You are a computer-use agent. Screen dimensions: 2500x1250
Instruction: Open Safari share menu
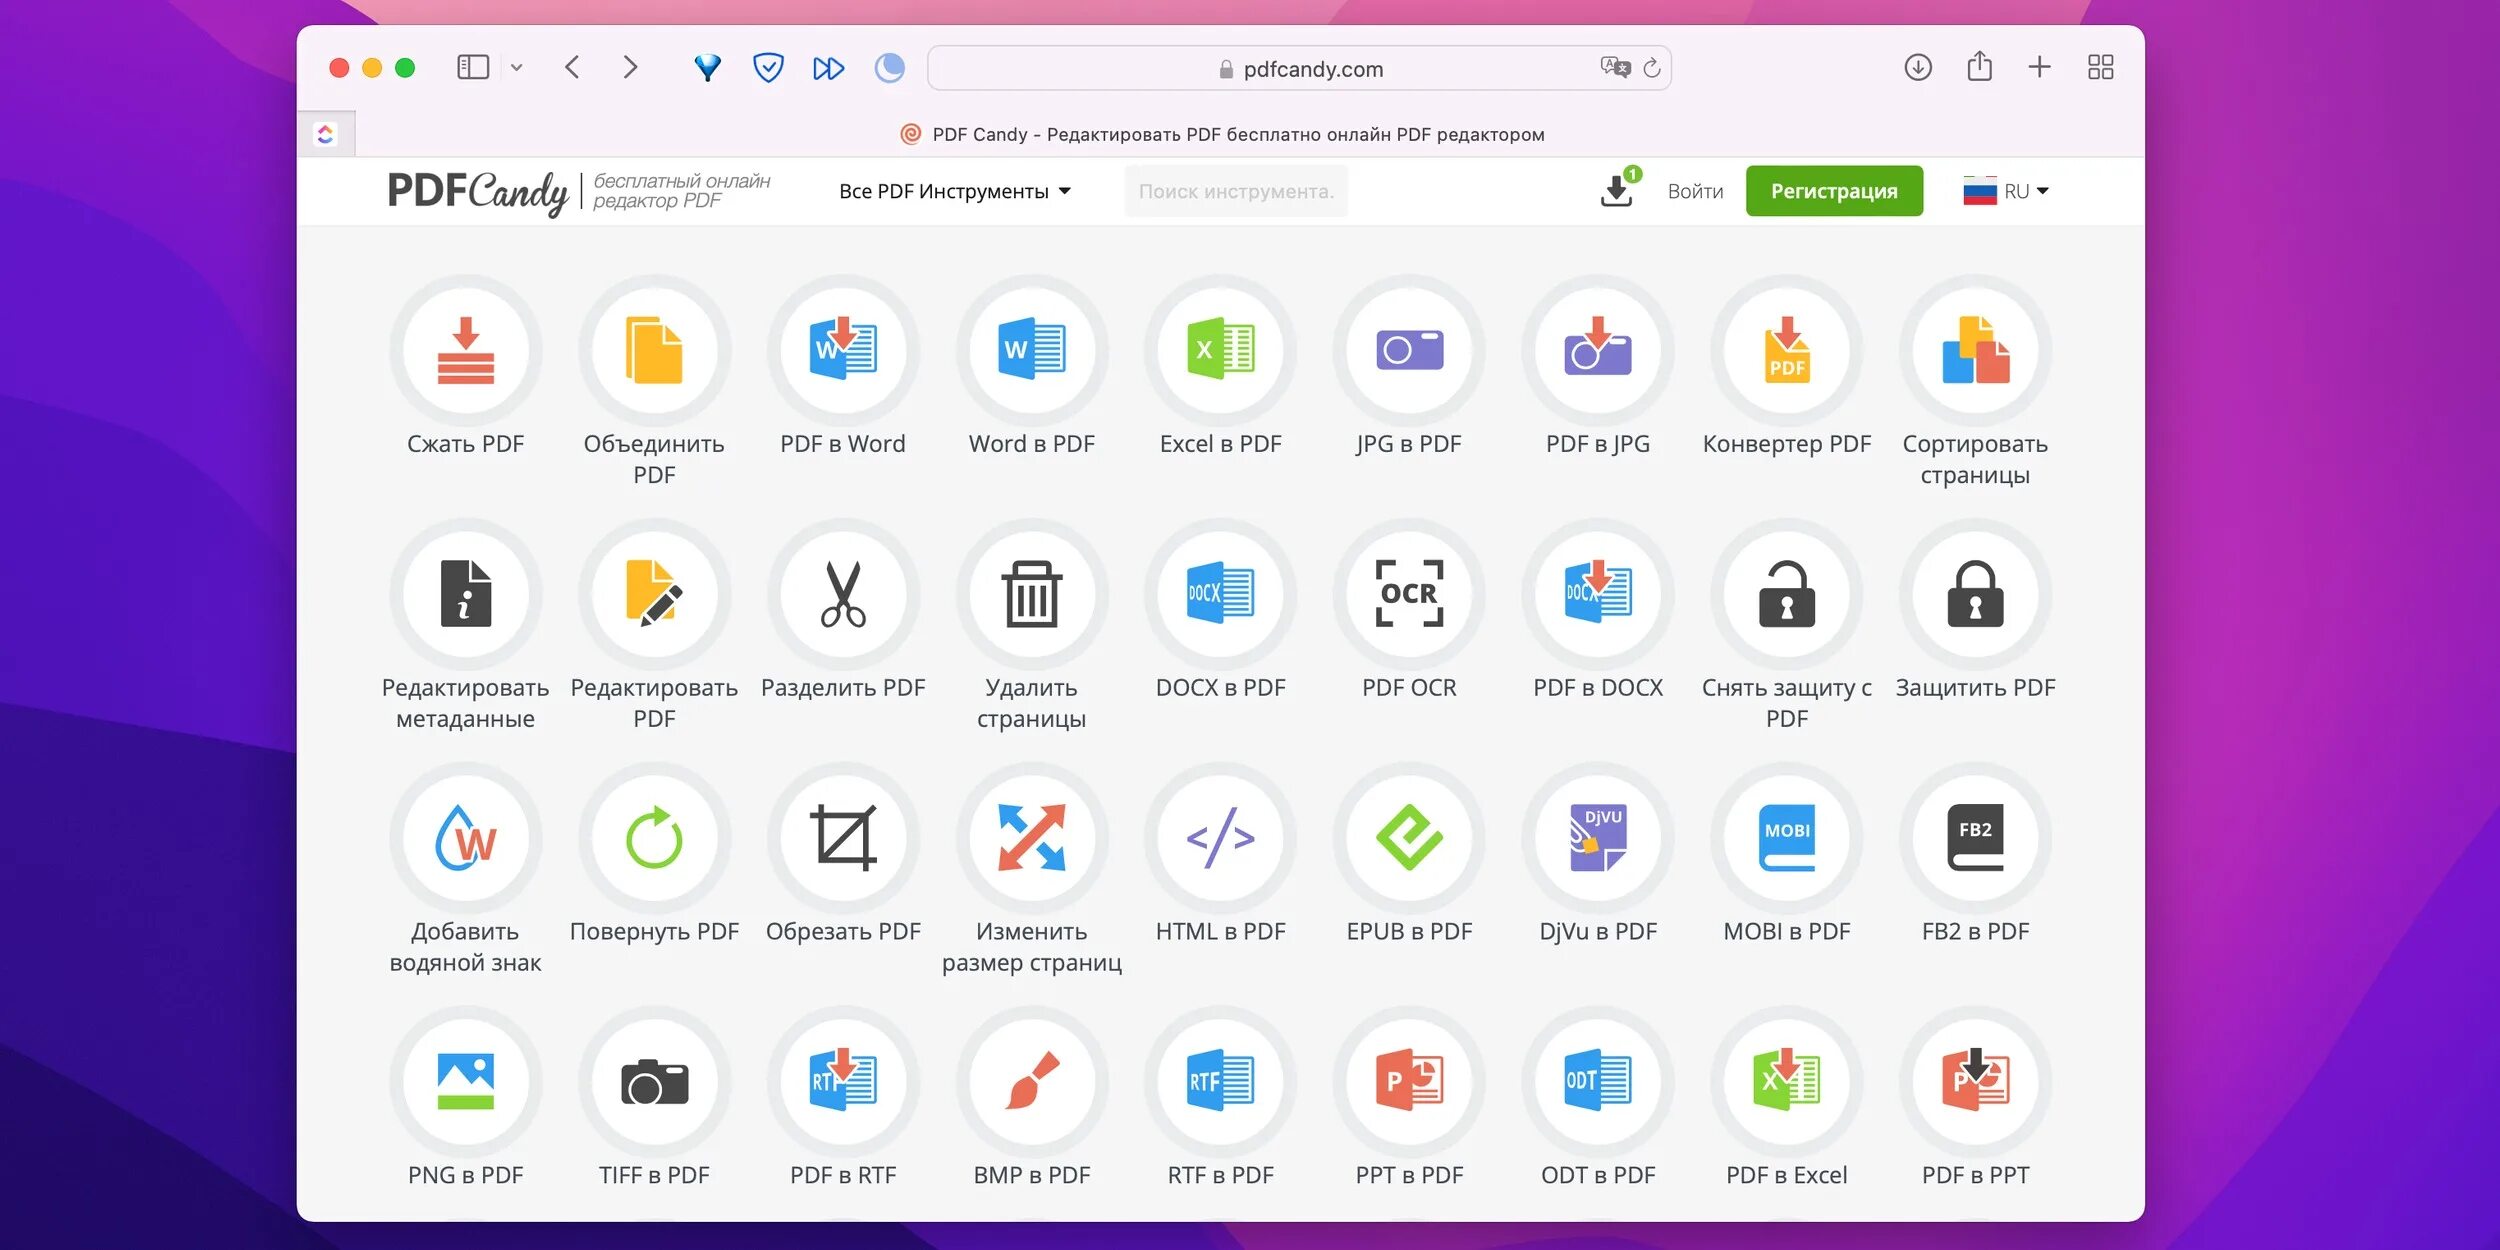pos(1979,67)
